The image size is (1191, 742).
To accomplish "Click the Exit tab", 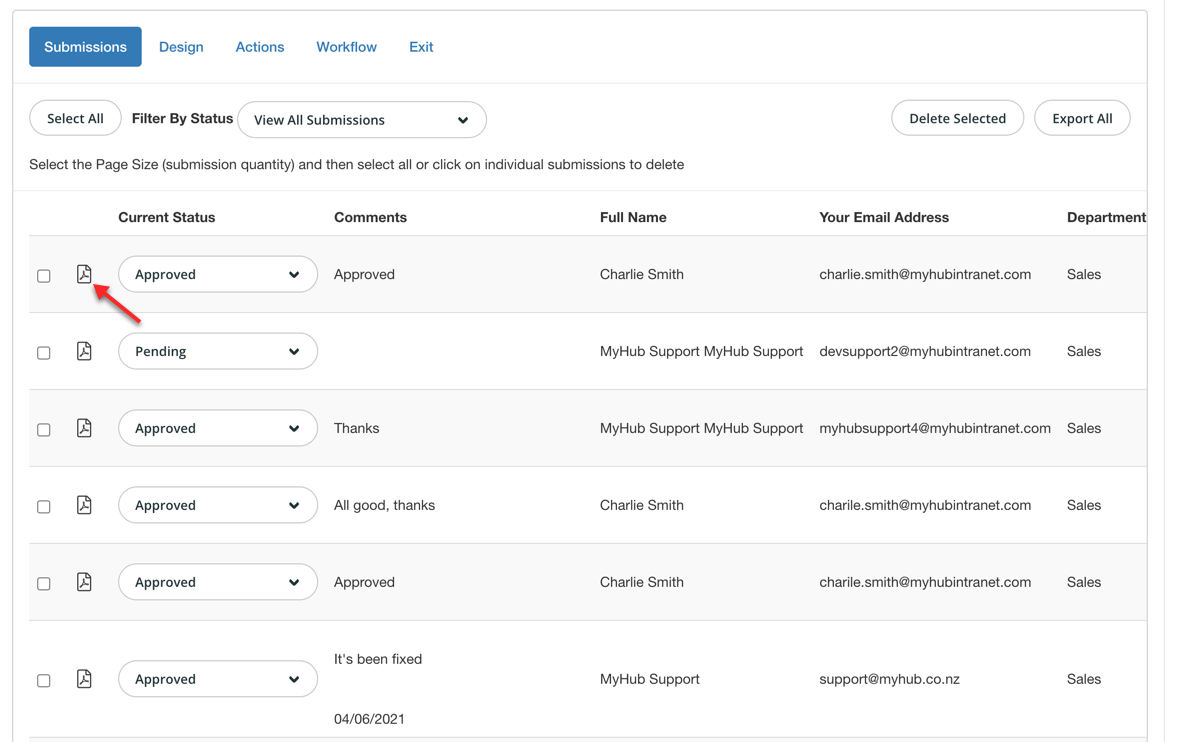I will 421,46.
